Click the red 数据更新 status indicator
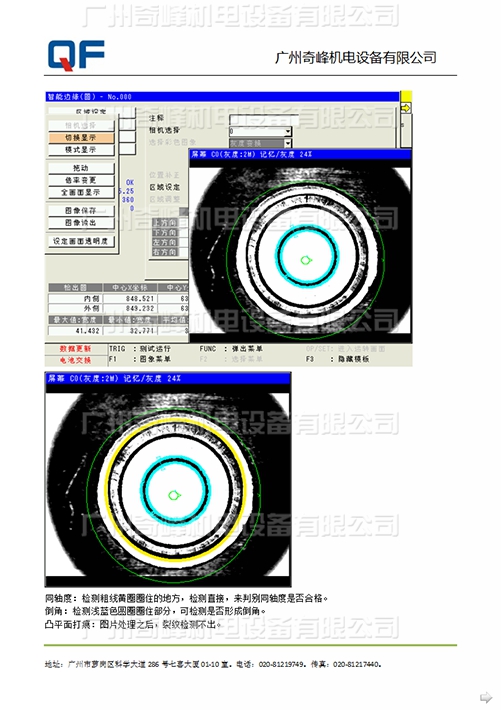This screenshot has height=710, width=501. click(76, 349)
